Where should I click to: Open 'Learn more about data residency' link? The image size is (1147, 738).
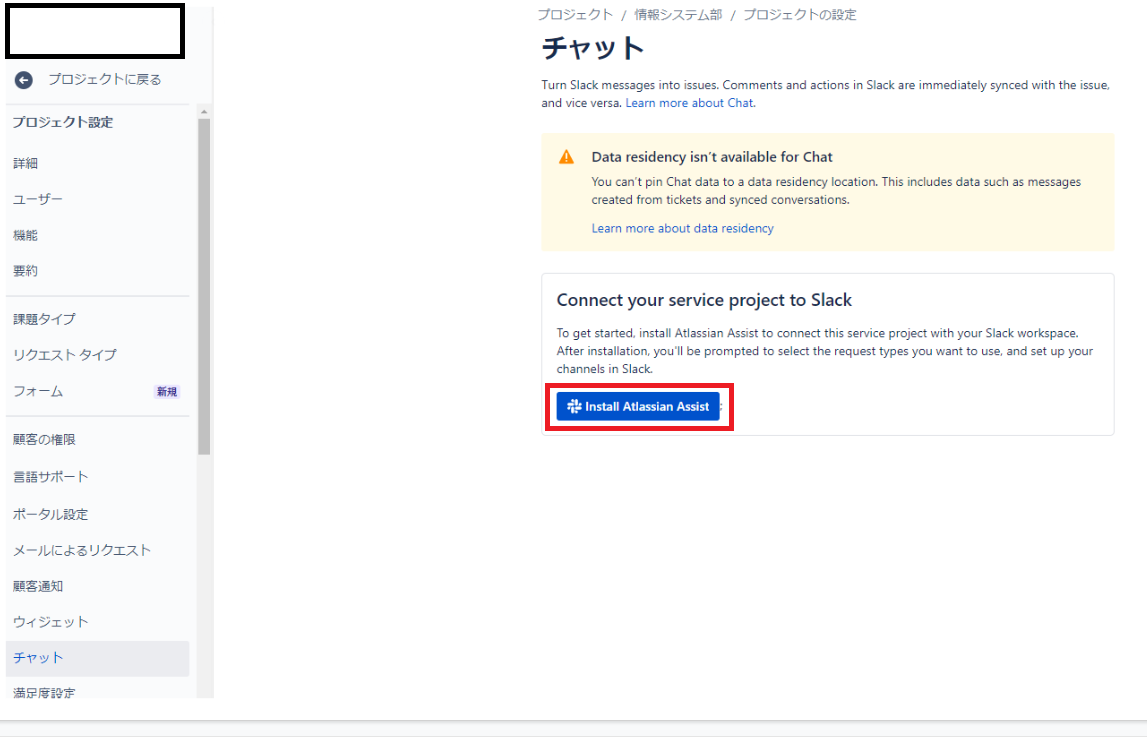682,228
